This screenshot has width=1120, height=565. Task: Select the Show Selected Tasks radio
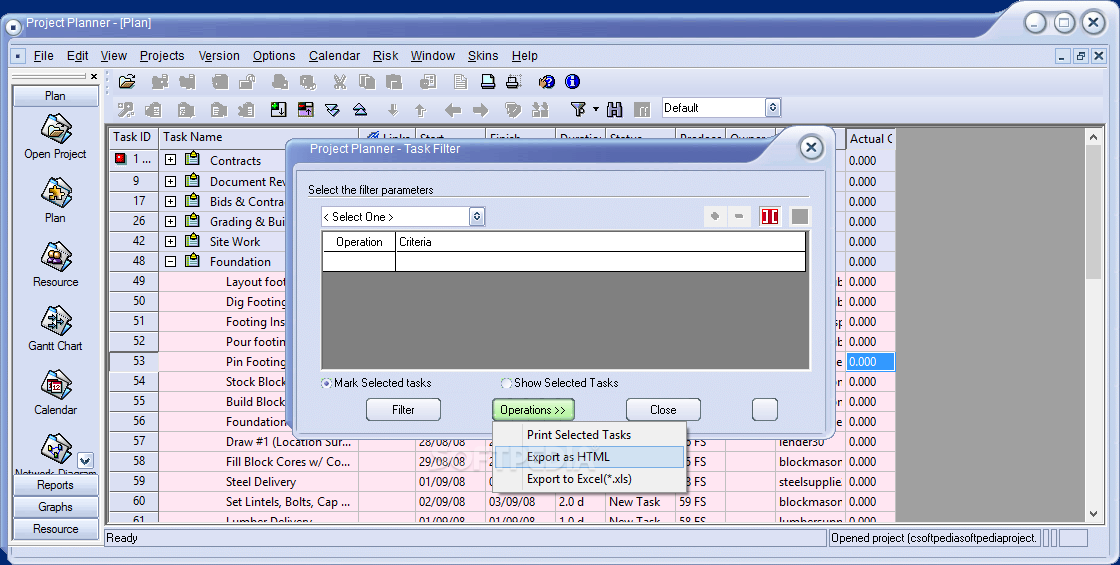coord(506,383)
